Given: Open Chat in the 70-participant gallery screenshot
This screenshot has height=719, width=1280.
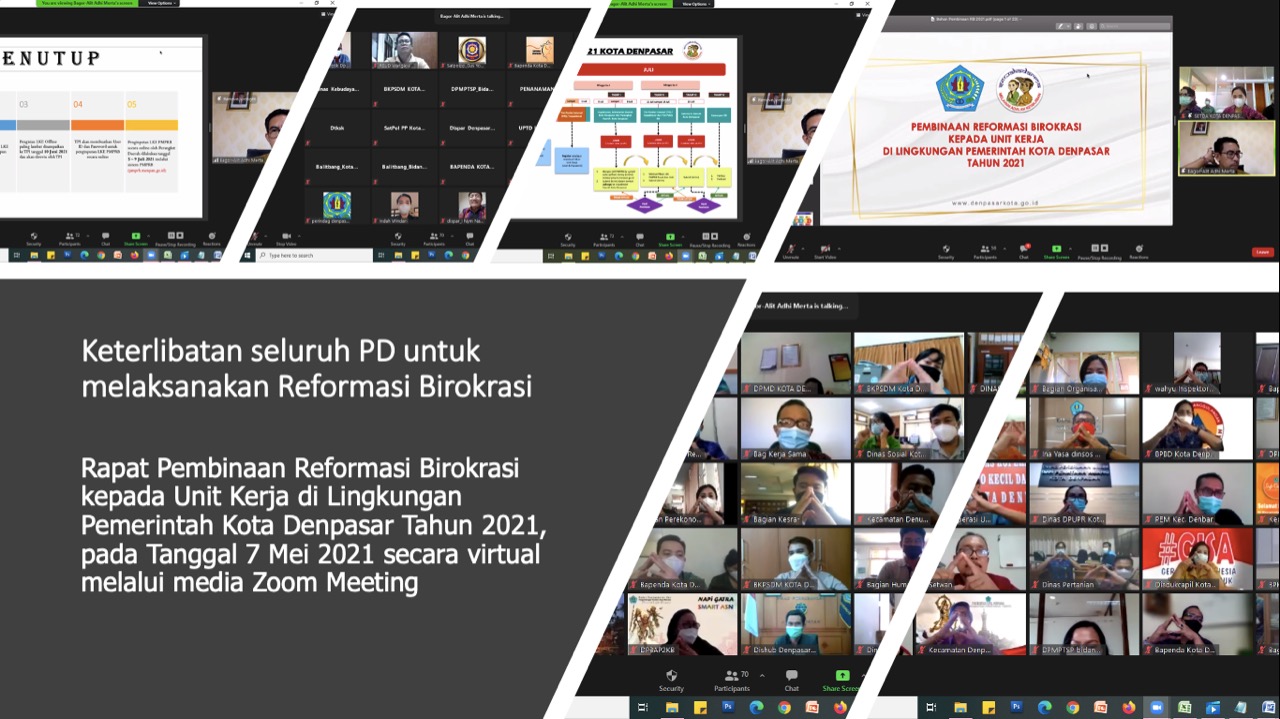Looking at the screenshot, I should pos(791,681).
